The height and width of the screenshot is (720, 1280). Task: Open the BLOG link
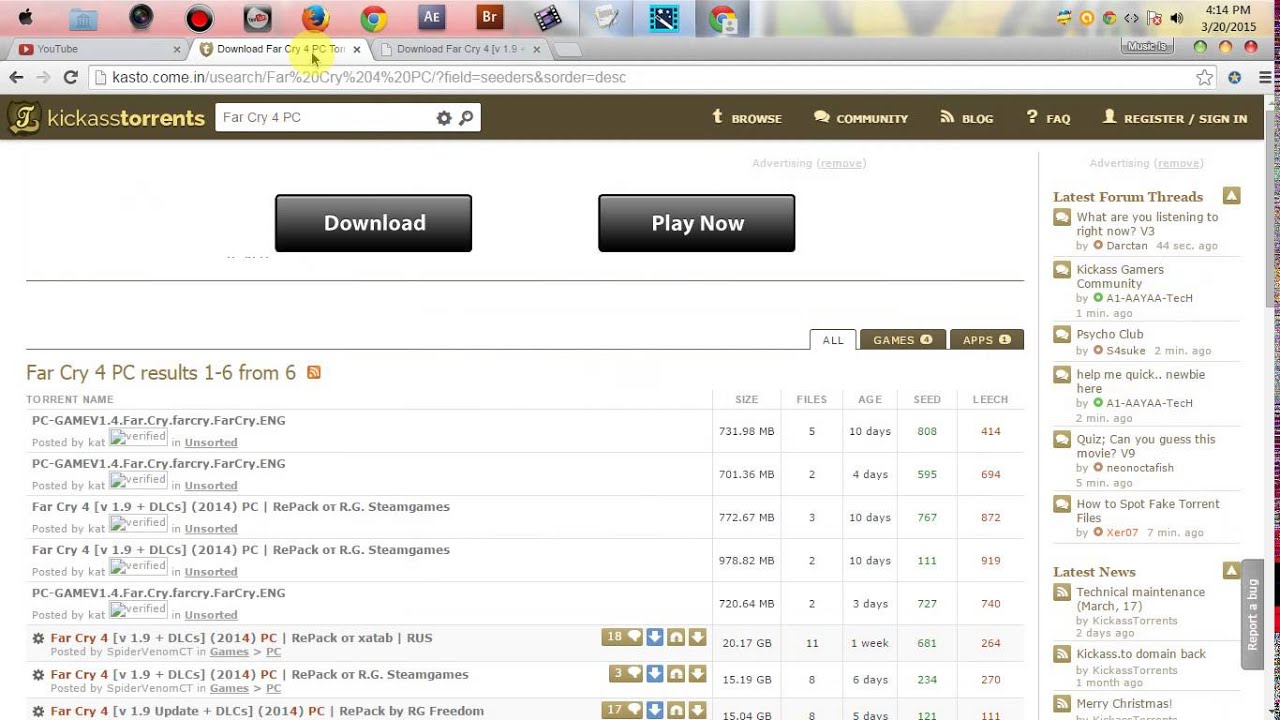click(x=966, y=118)
